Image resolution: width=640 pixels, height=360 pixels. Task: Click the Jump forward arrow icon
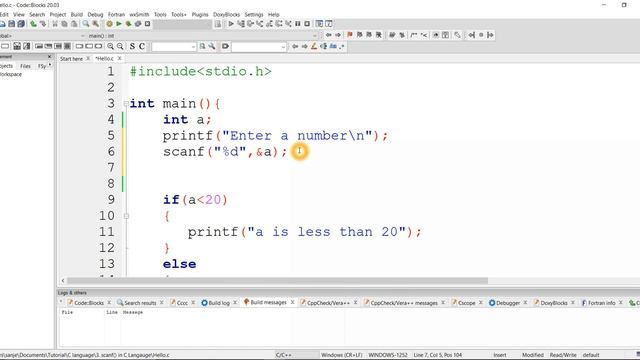pyautogui.click(x=338, y=35)
